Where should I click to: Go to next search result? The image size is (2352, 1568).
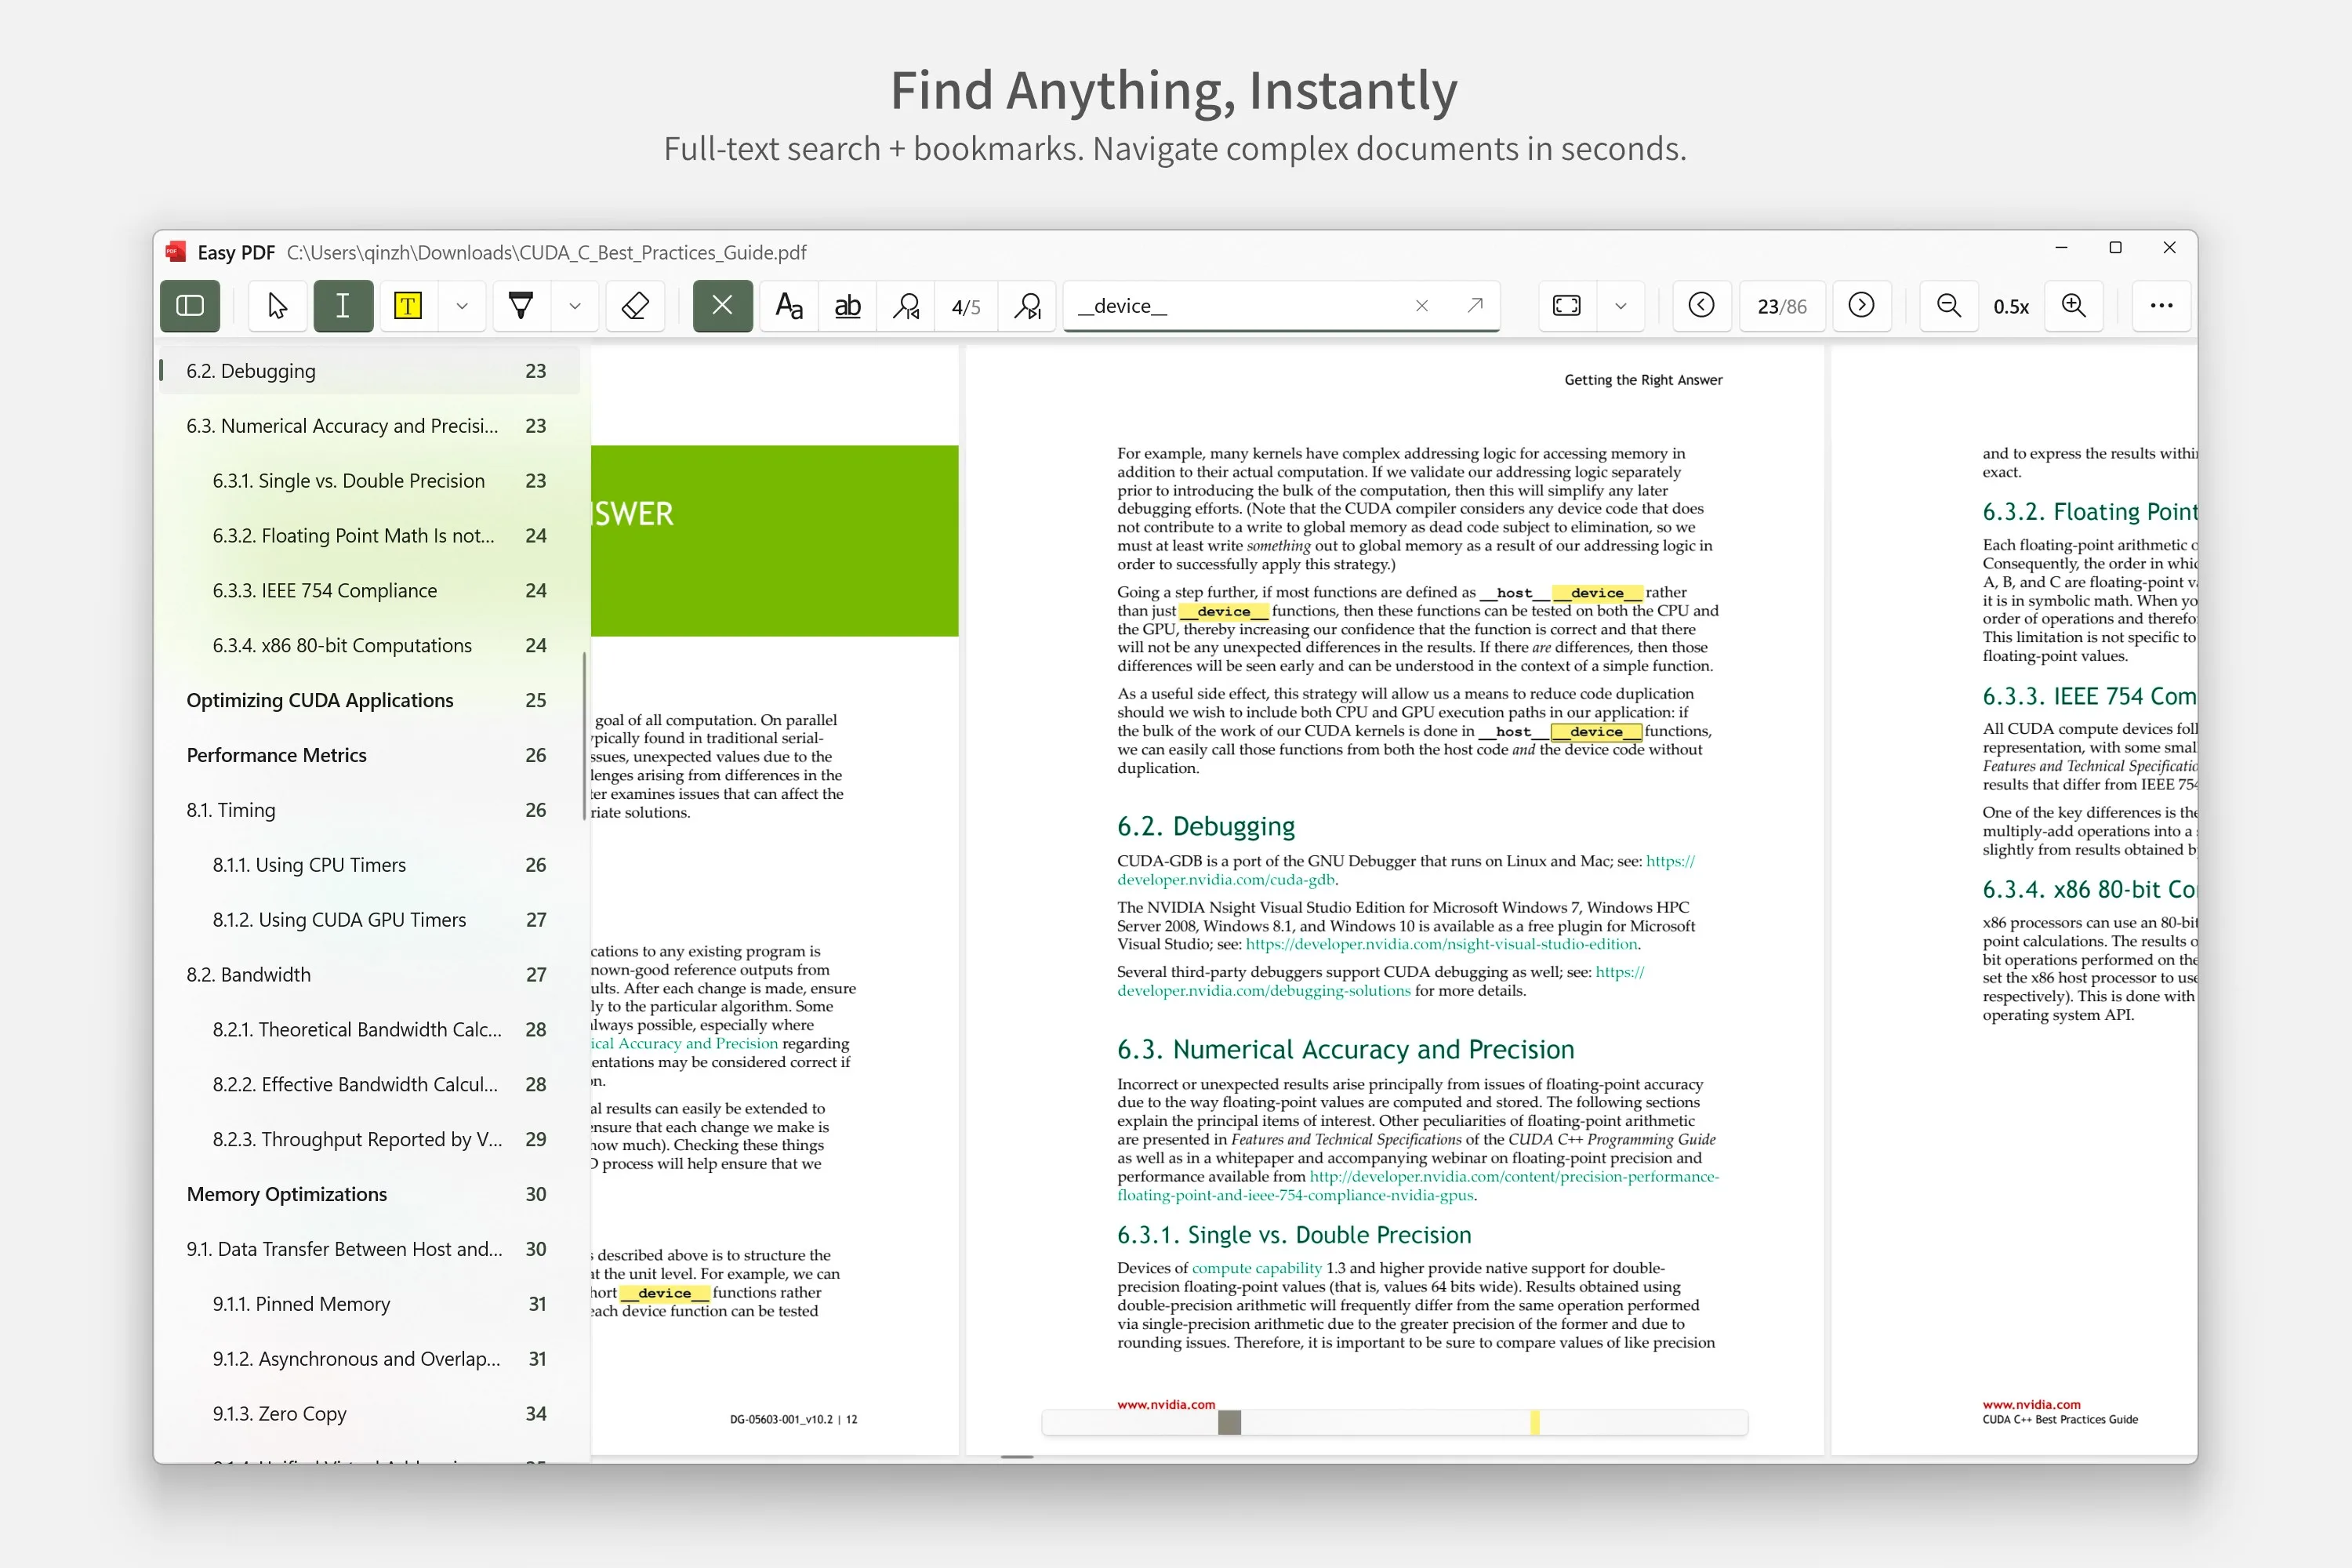(x=1028, y=306)
